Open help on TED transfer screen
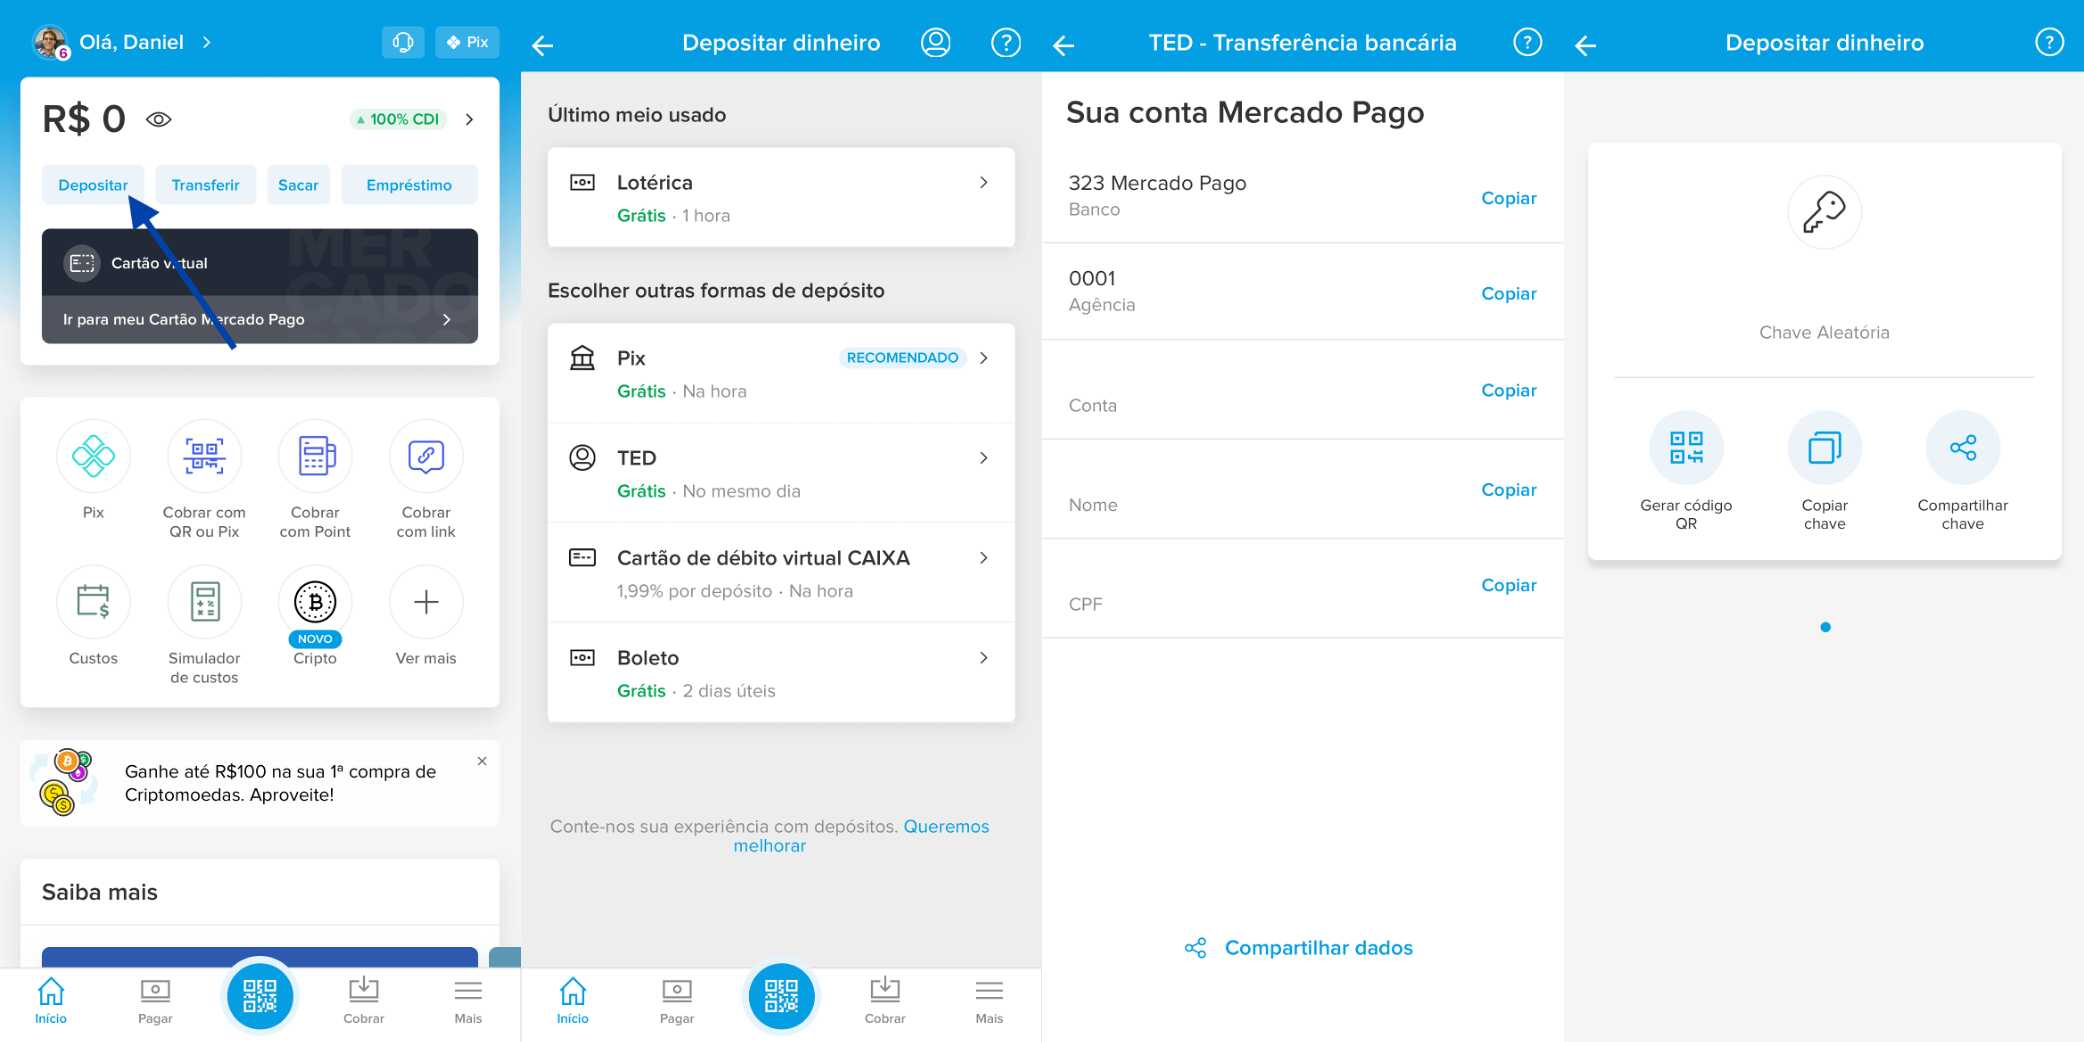2084x1042 pixels. point(1528,42)
